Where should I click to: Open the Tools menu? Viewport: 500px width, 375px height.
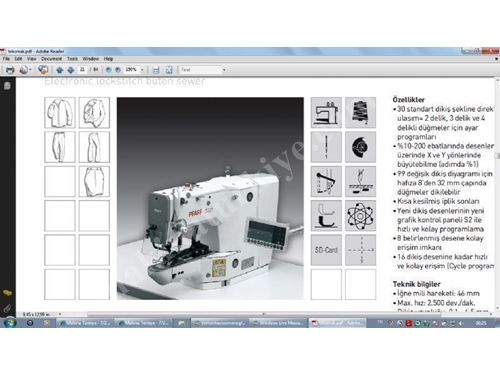(72, 59)
